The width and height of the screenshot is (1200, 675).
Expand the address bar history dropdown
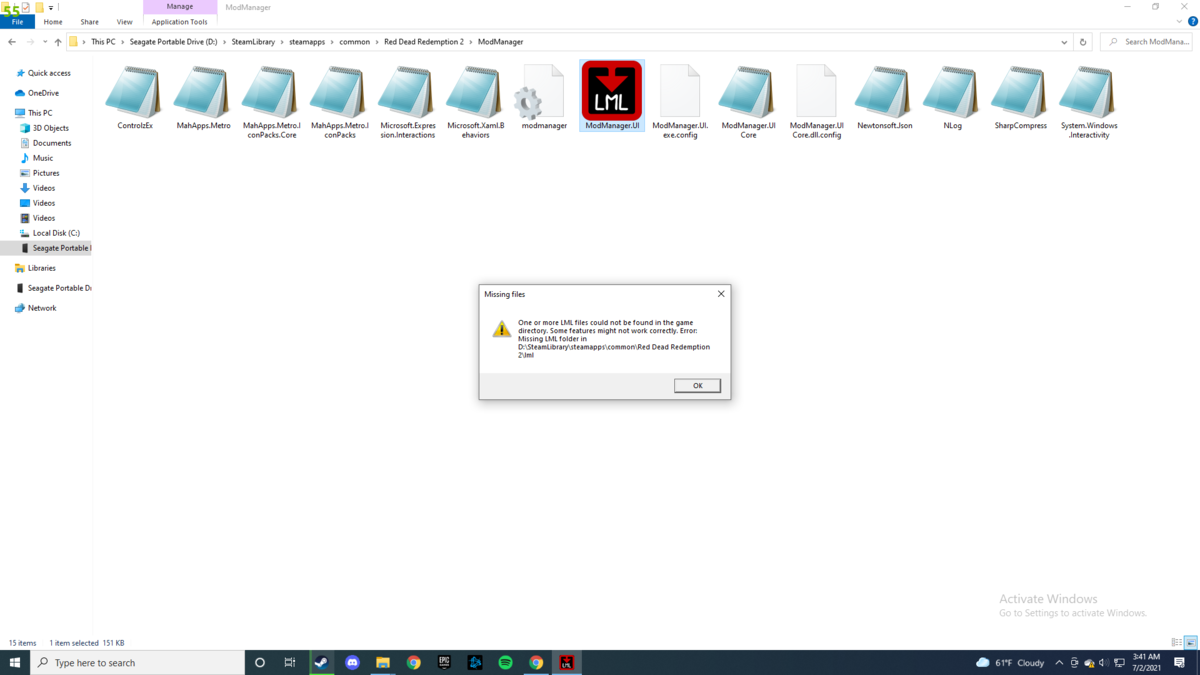tap(1064, 42)
